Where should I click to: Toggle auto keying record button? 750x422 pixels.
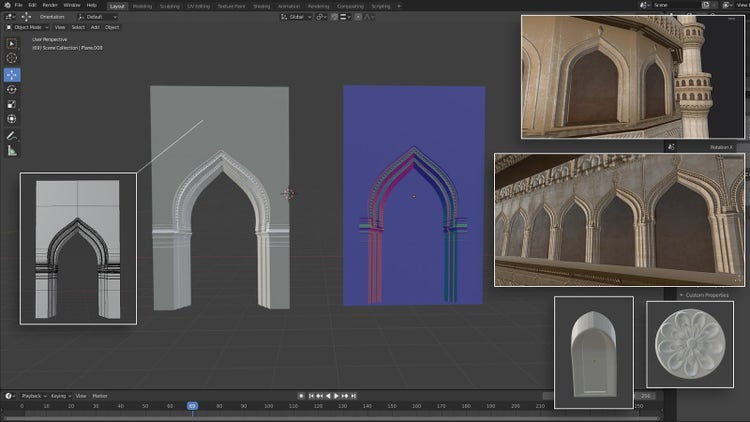301,396
